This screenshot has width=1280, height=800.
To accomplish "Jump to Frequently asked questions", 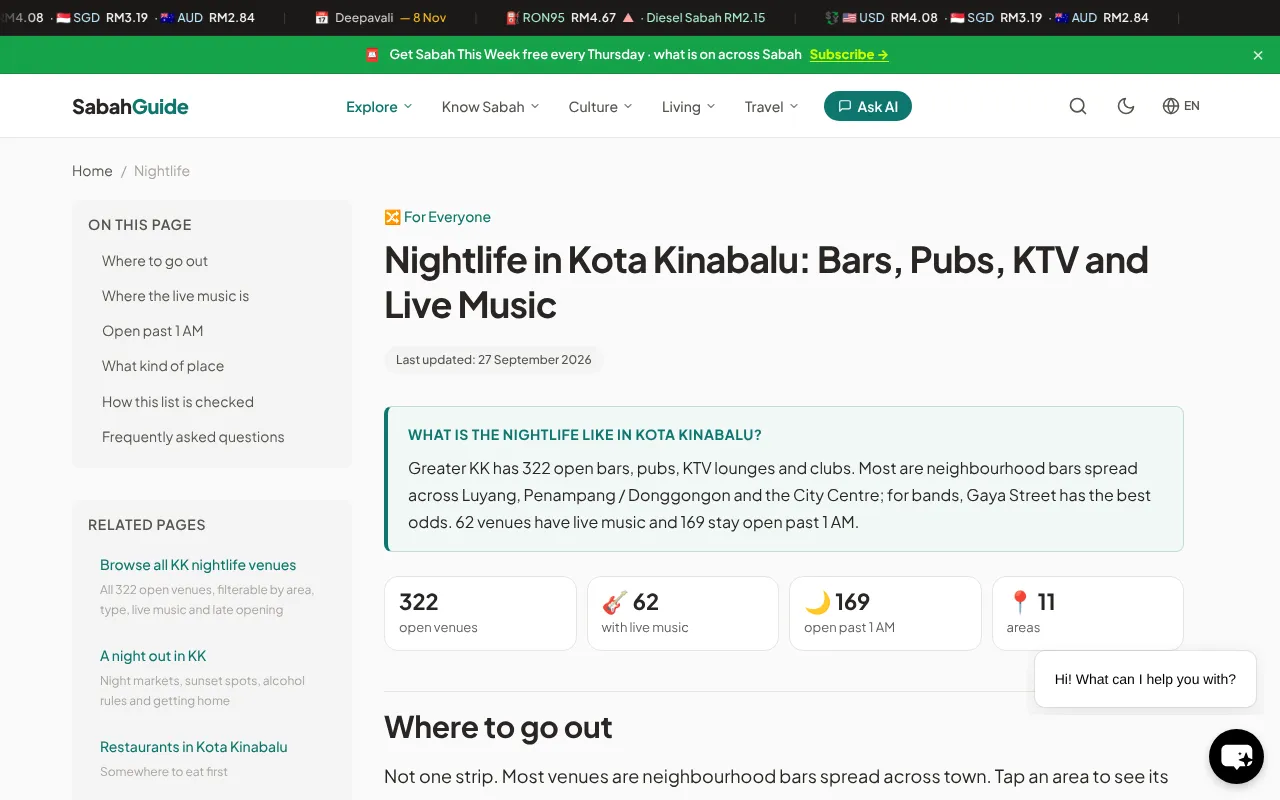I will click(193, 437).
